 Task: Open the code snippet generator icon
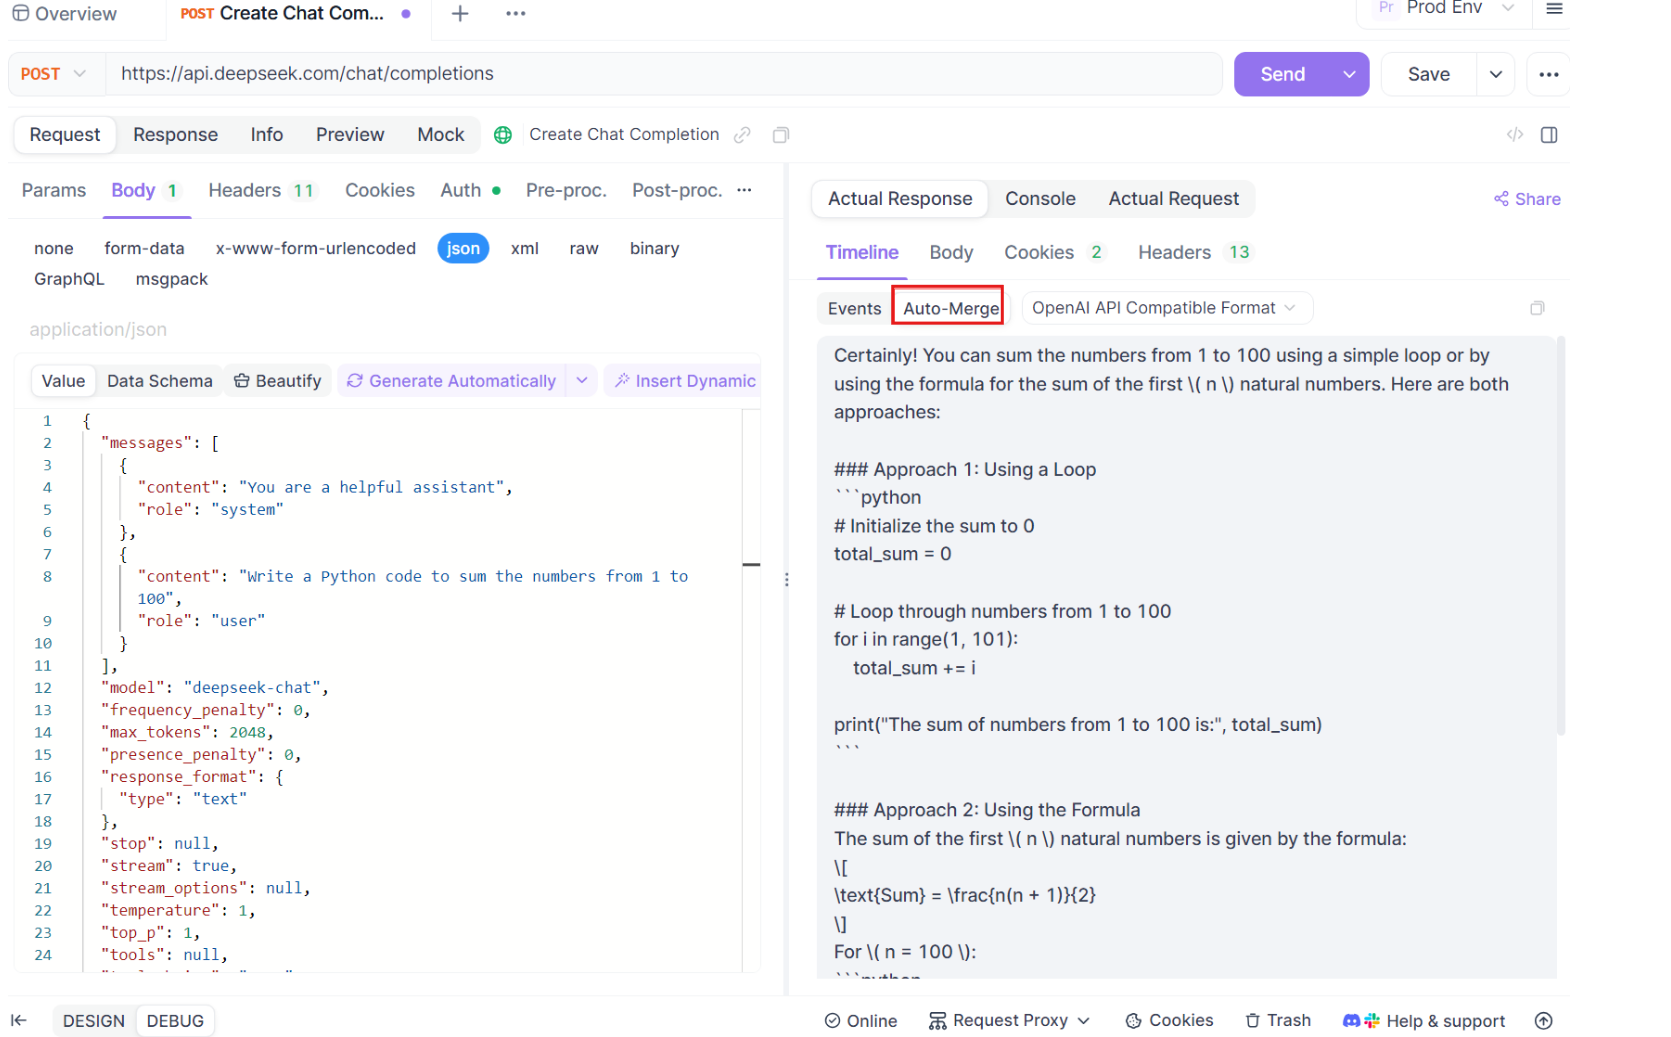1515,135
